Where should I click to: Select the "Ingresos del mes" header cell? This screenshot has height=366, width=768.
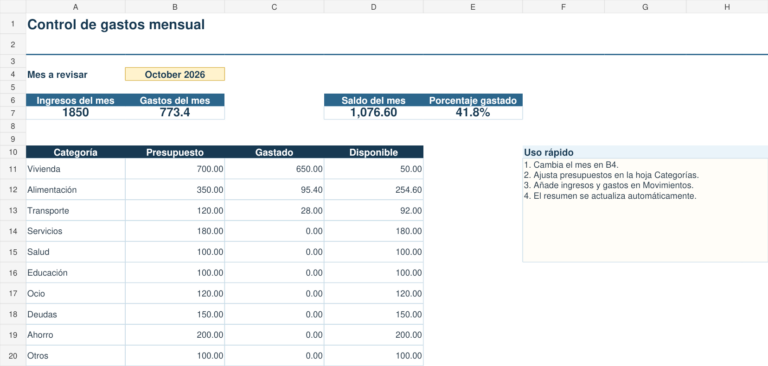click(75, 100)
